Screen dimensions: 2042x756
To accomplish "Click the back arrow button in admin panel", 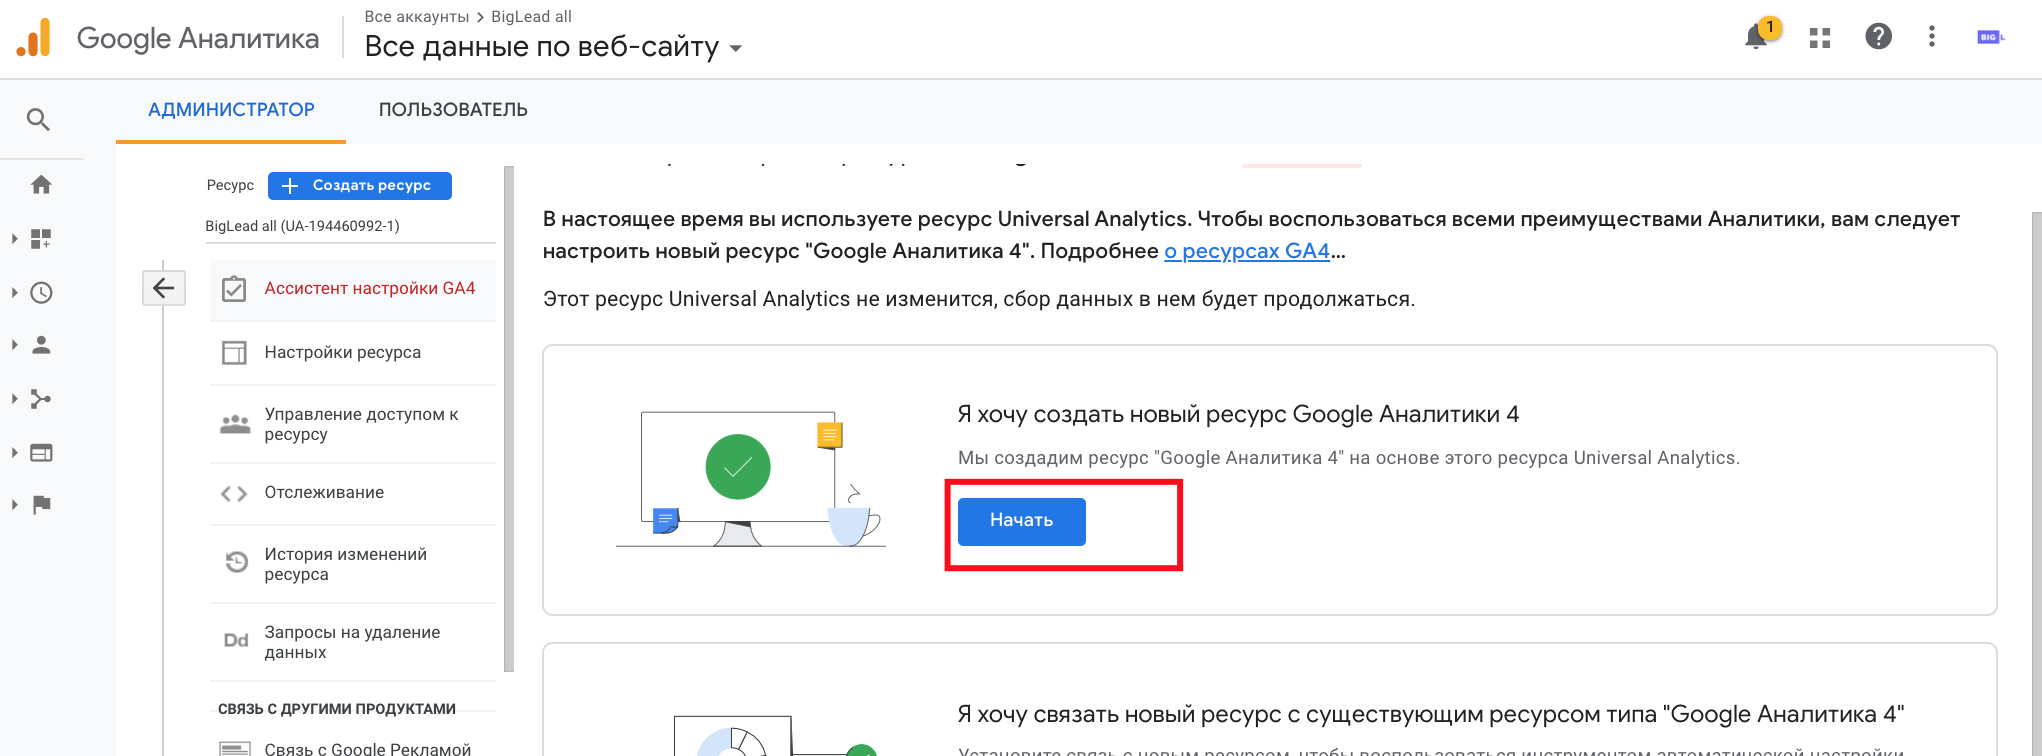I will pos(163,289).
